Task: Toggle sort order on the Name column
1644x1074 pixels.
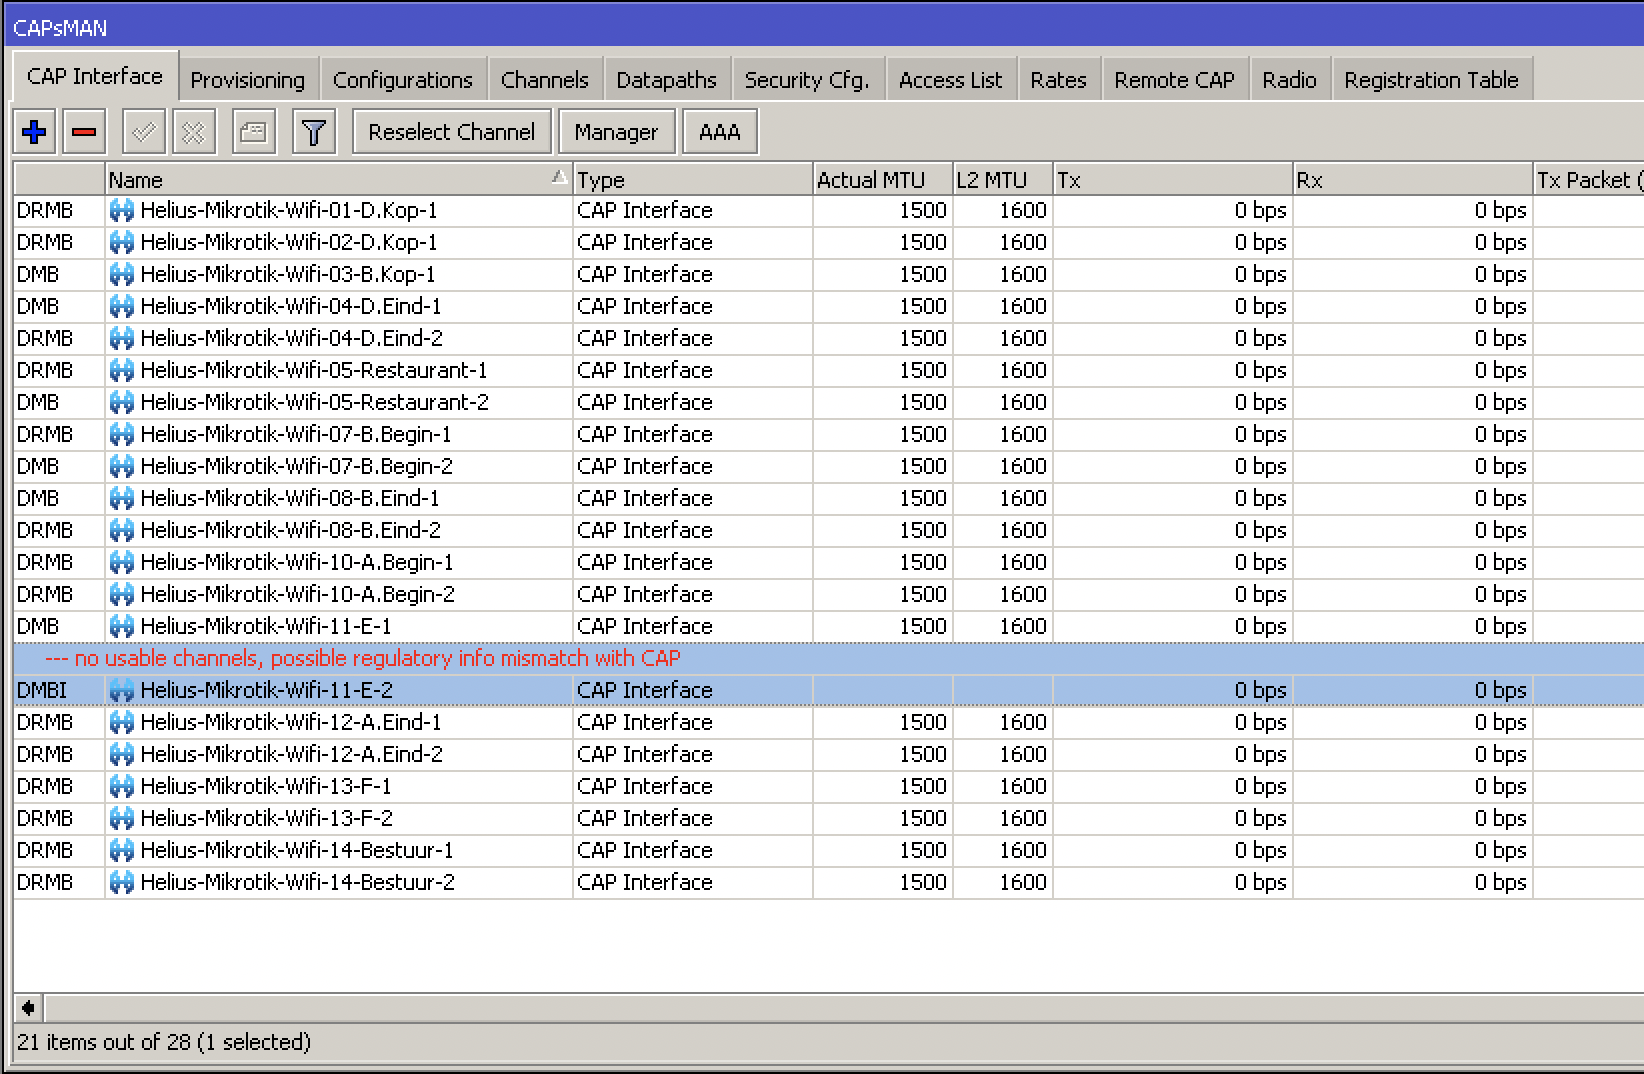Action: click(335, 180)
